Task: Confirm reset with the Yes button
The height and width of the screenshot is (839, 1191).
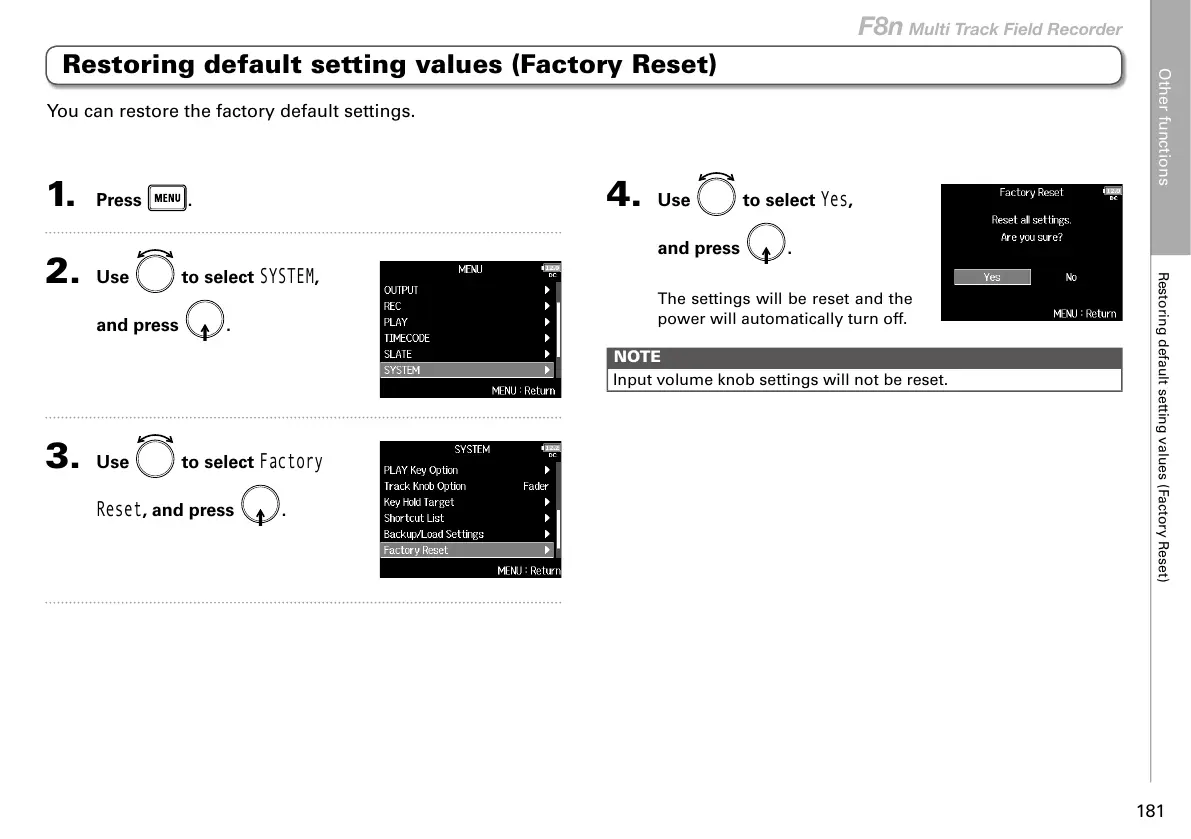Action: coord(992,277)
